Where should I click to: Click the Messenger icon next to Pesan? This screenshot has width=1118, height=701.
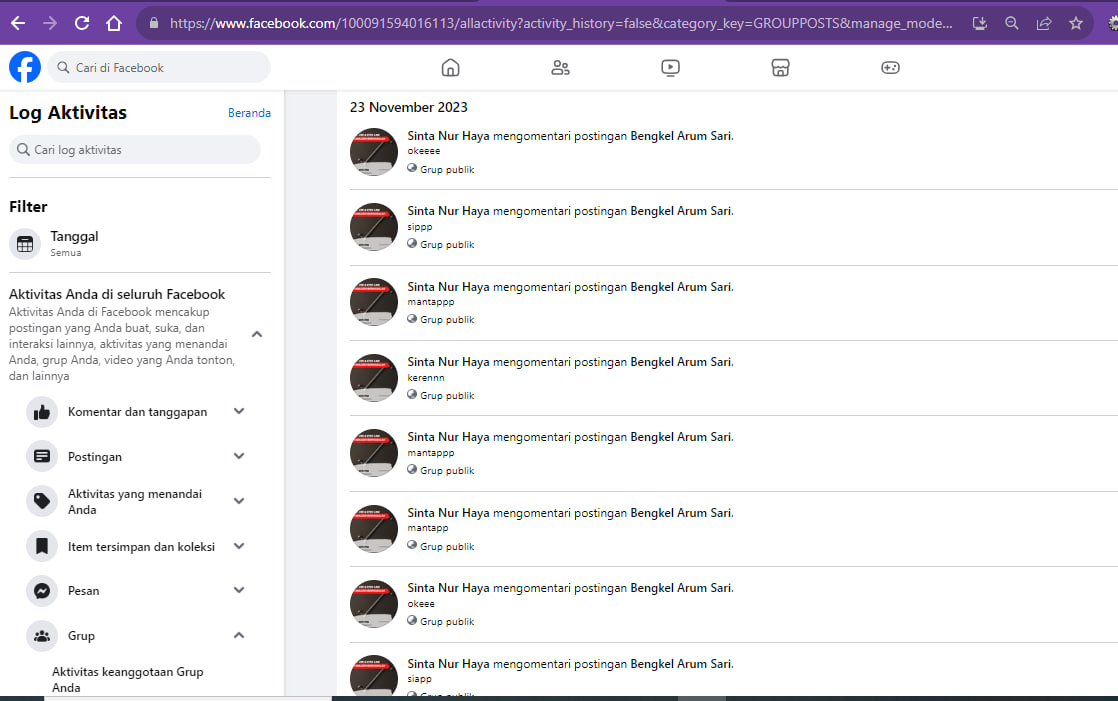pyautogui.click(x=42, y=591)
